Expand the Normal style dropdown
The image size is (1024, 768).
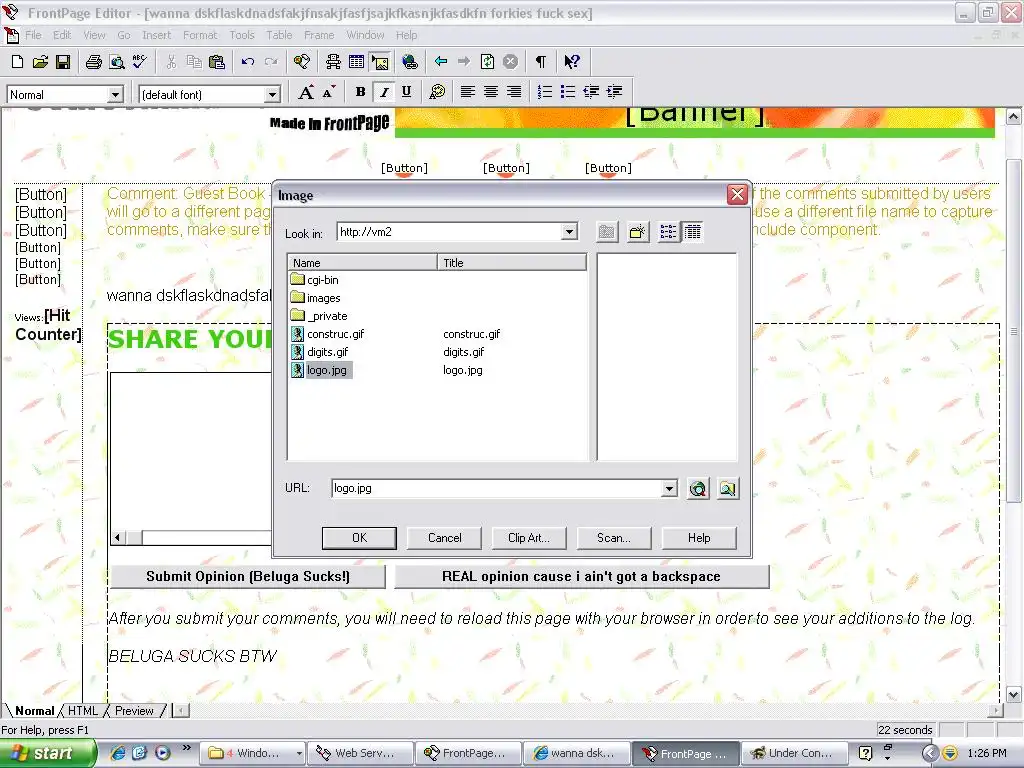coord(115,95)
